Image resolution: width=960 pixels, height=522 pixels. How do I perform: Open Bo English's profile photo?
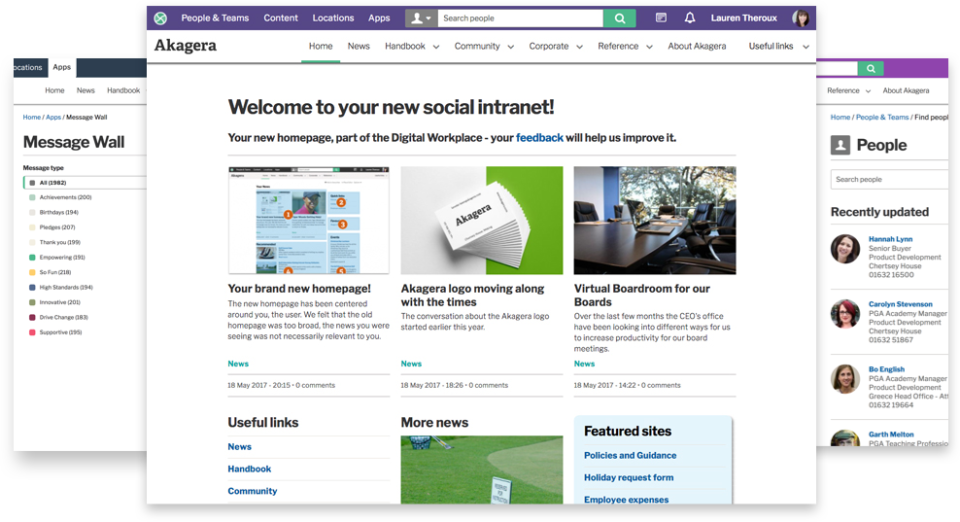pos(845,379)
